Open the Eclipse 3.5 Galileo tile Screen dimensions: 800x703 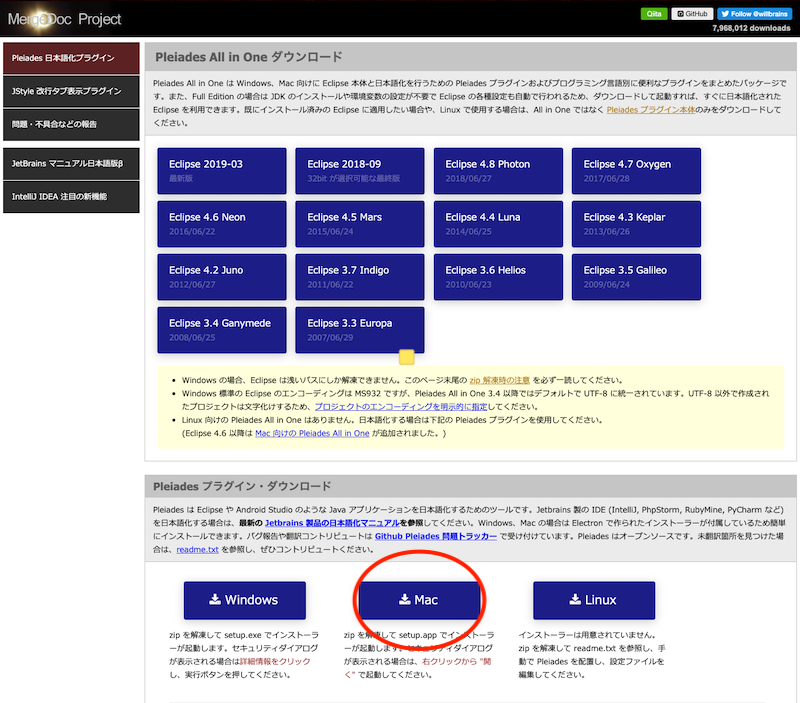point(636,277)
